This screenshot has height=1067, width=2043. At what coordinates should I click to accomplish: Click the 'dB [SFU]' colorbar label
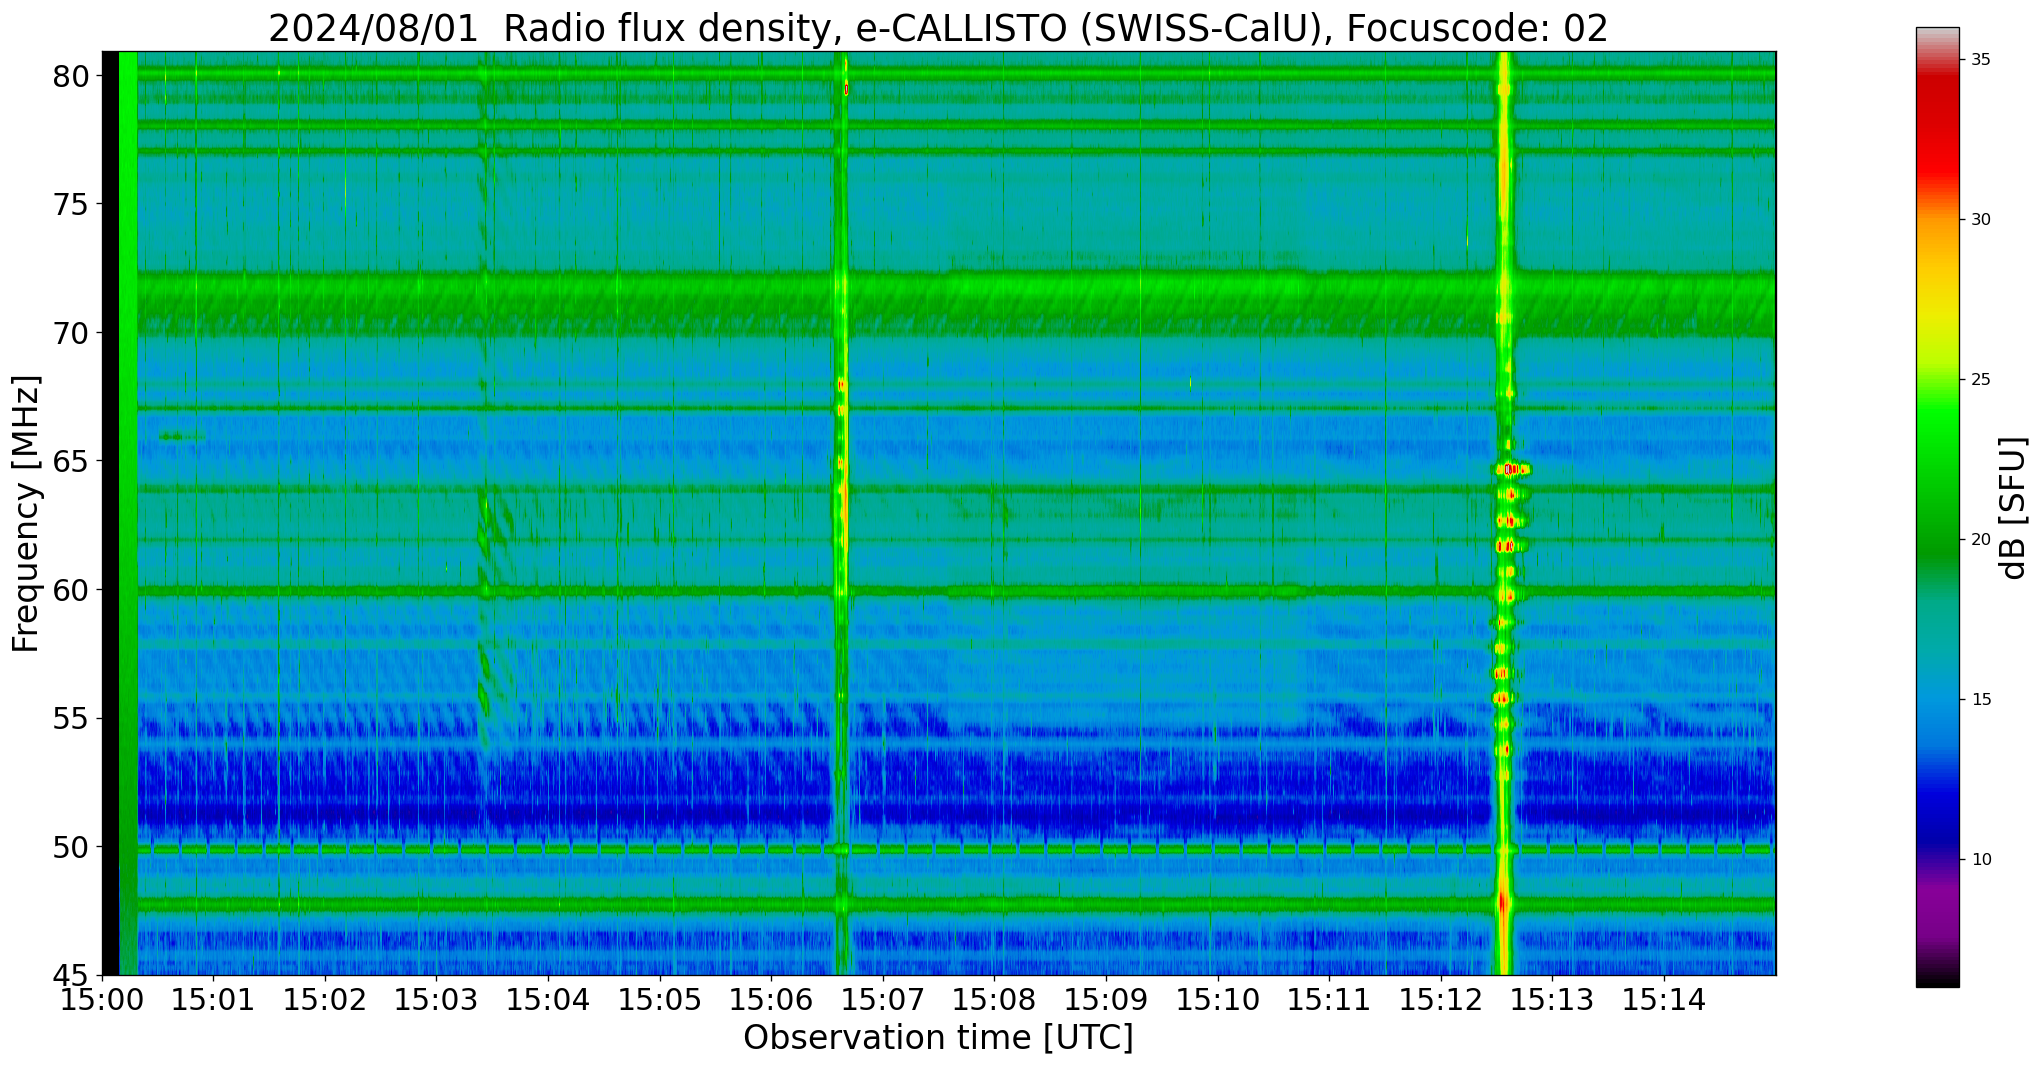pos(2014,508)
